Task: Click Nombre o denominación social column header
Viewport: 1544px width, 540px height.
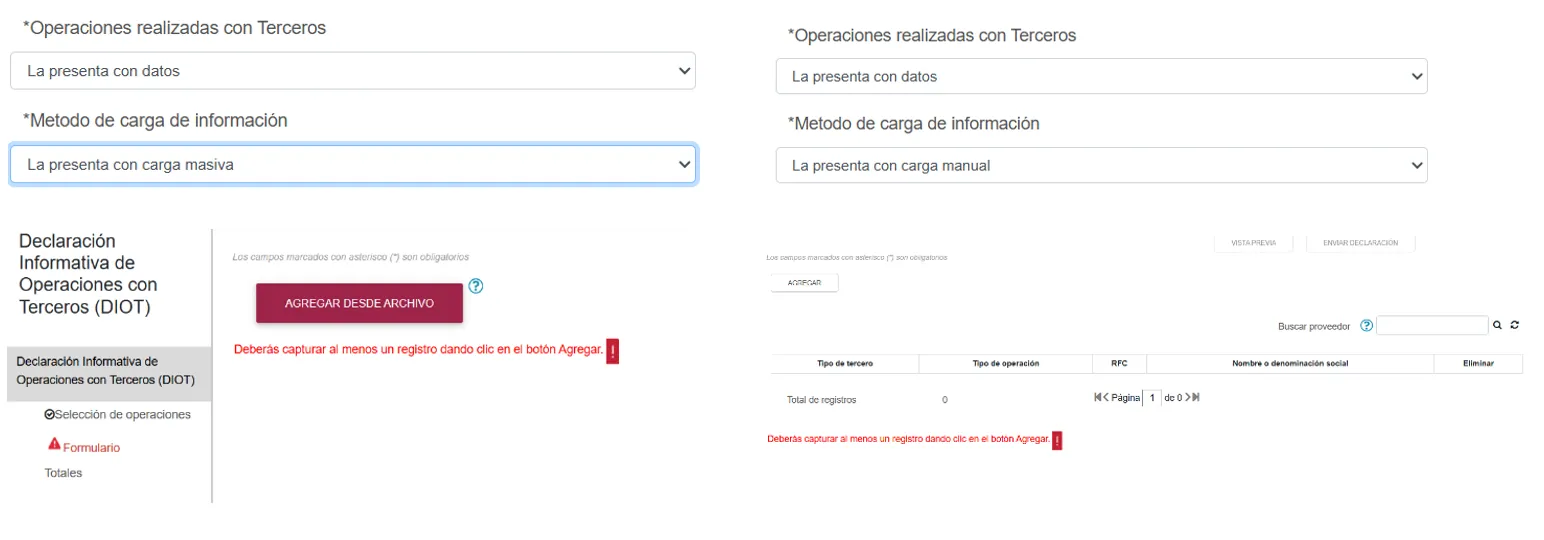Action: coord(1290,363)
